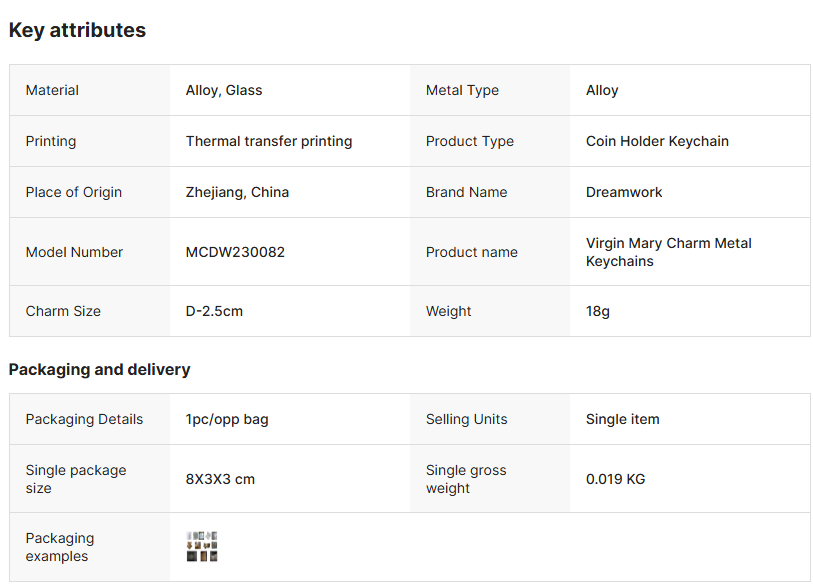Select the Place of Origin label

coord(73,192)
